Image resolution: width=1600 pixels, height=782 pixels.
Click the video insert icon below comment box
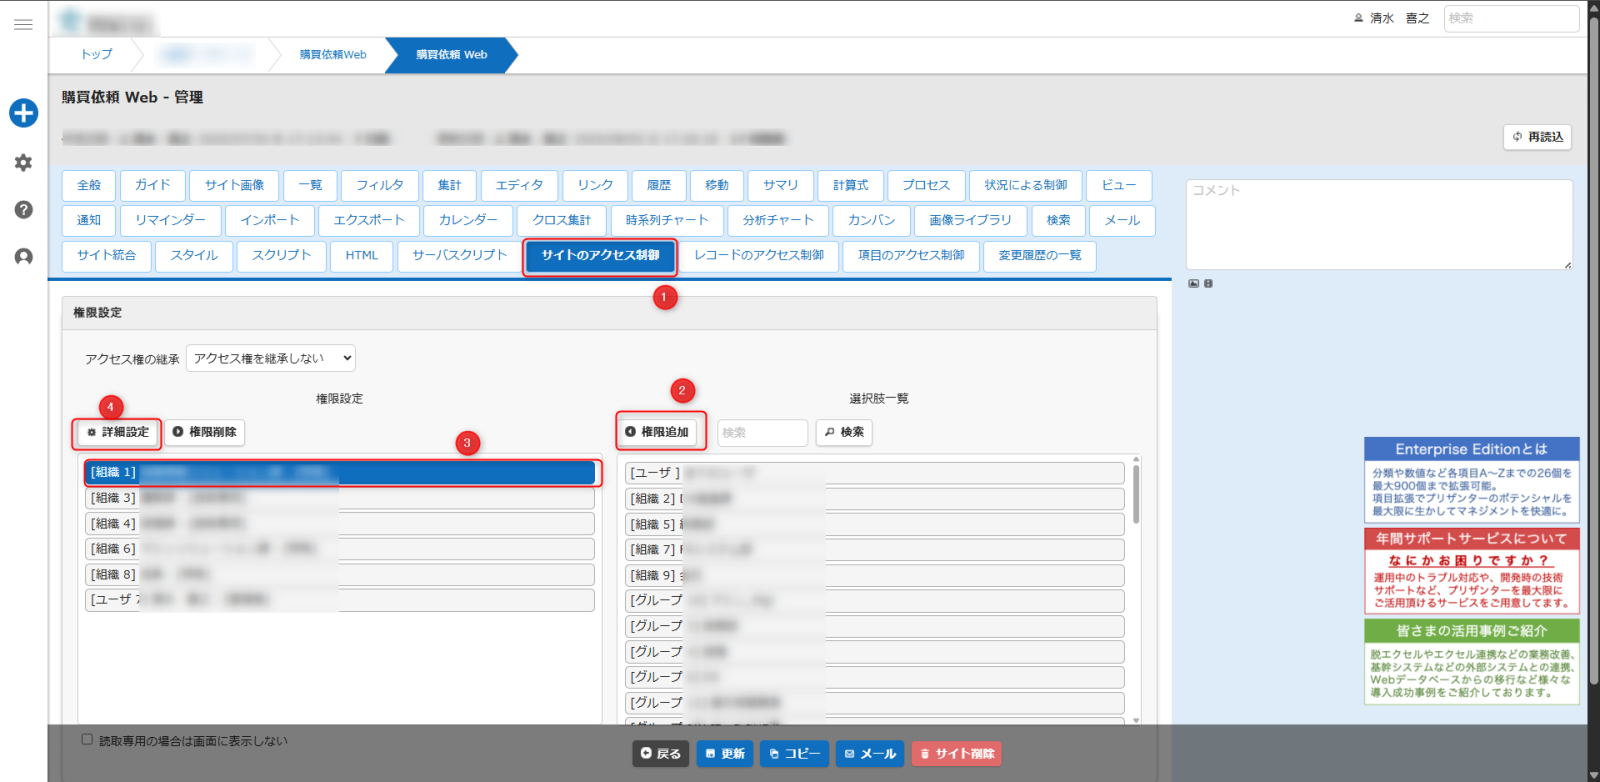[x=1208, y=284]
